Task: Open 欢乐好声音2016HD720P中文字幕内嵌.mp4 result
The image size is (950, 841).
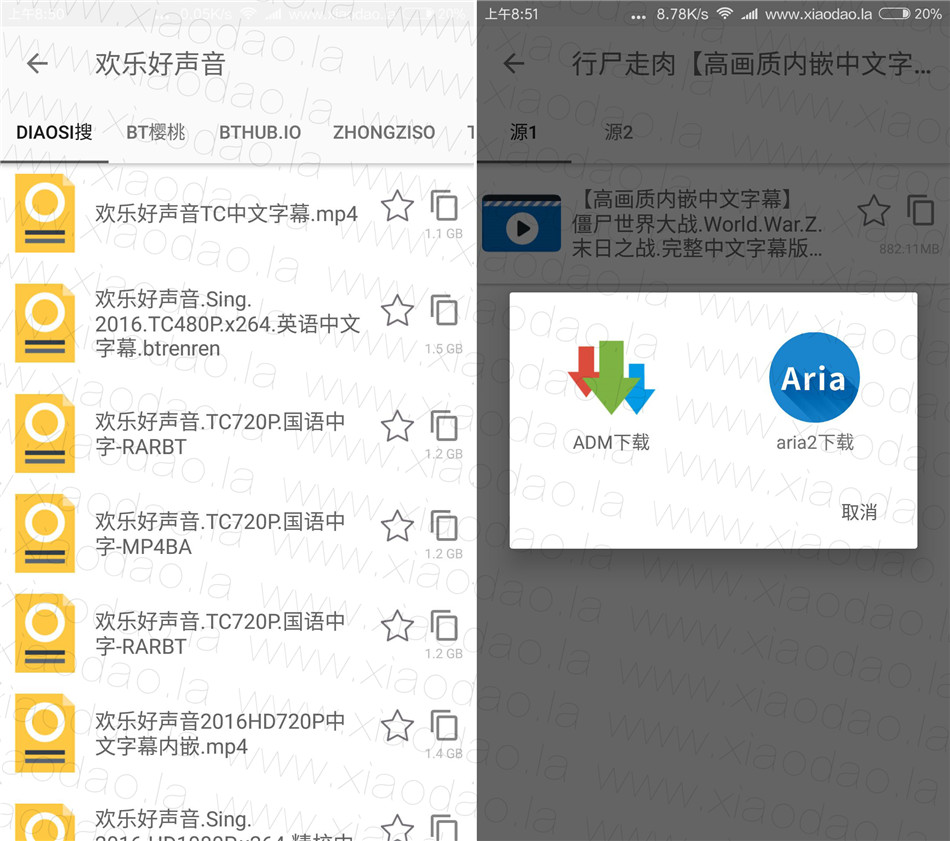Action: tap(220, 734)
